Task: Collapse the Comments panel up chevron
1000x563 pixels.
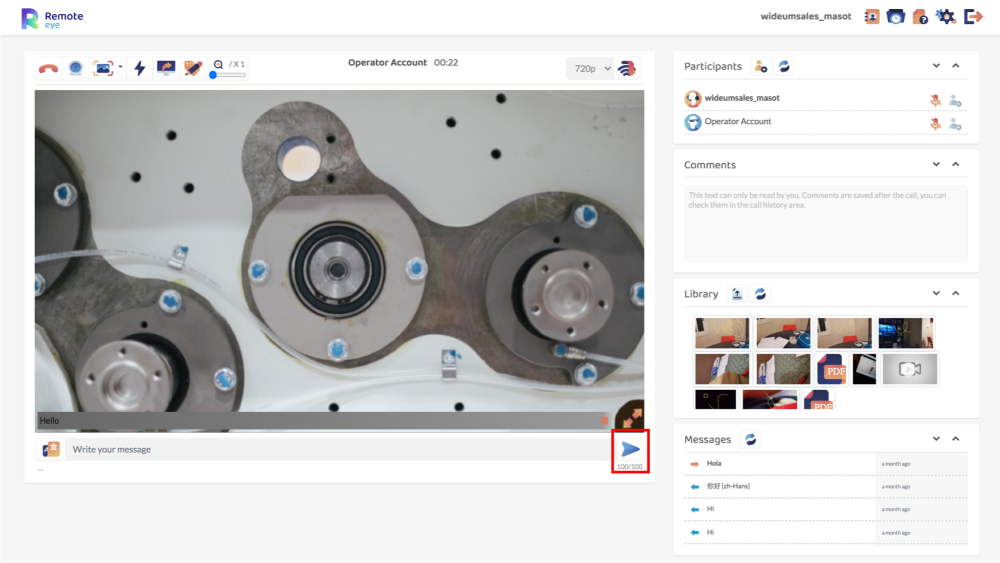Action: point(955,165)
